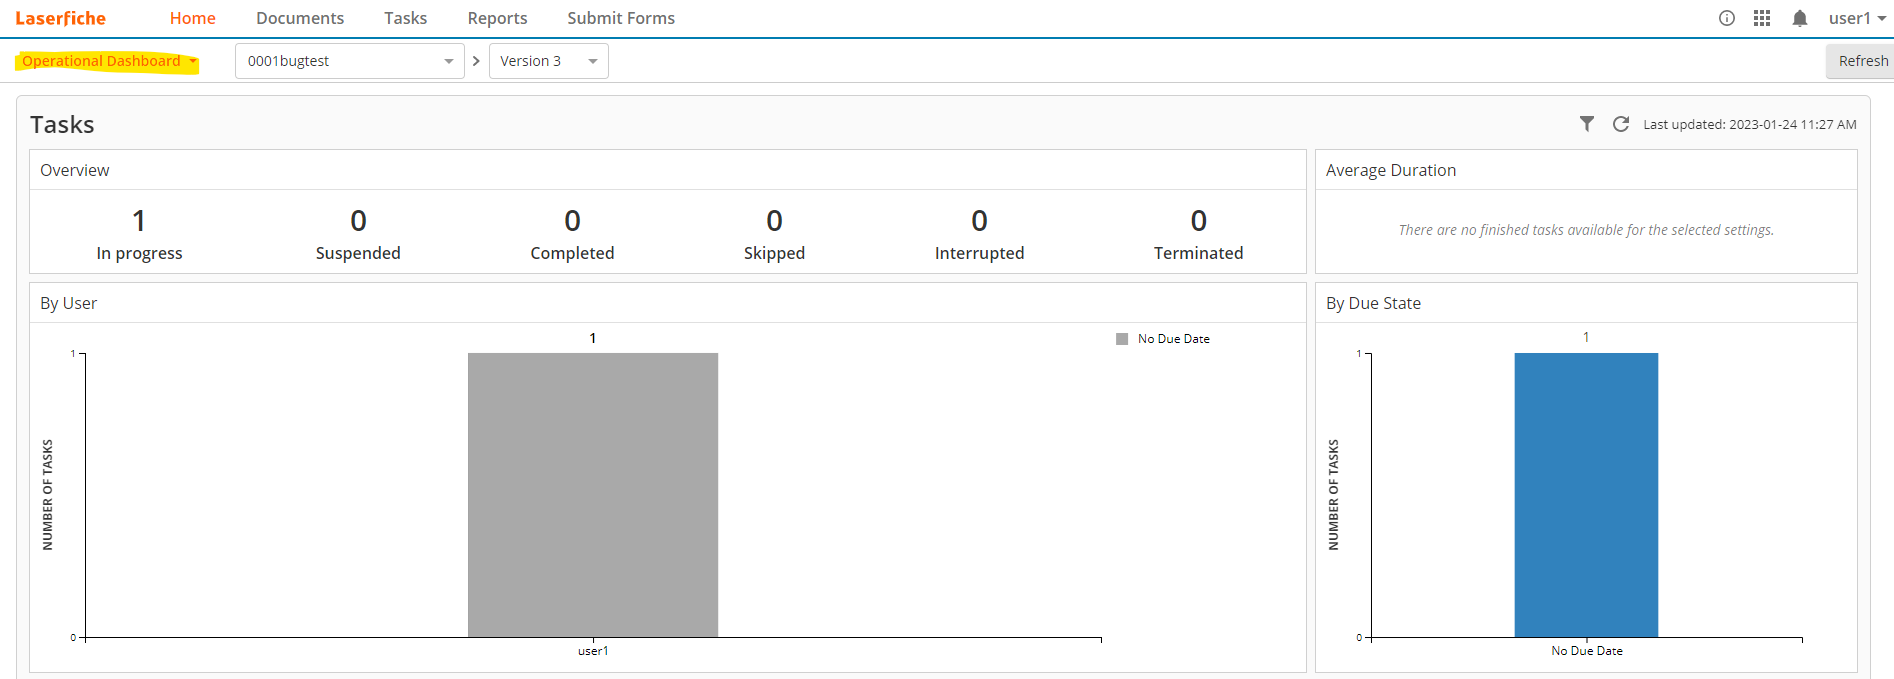Open the Version 3 dropdown

click(x=549, y=61)
